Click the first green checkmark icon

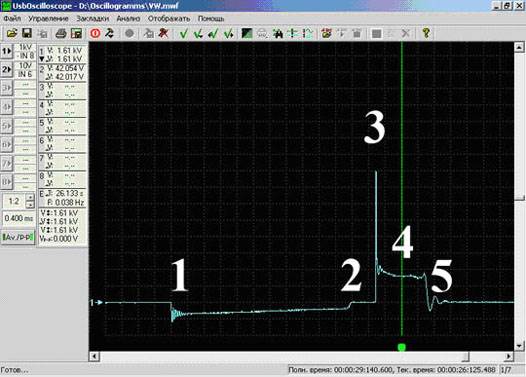click(183, 34)
